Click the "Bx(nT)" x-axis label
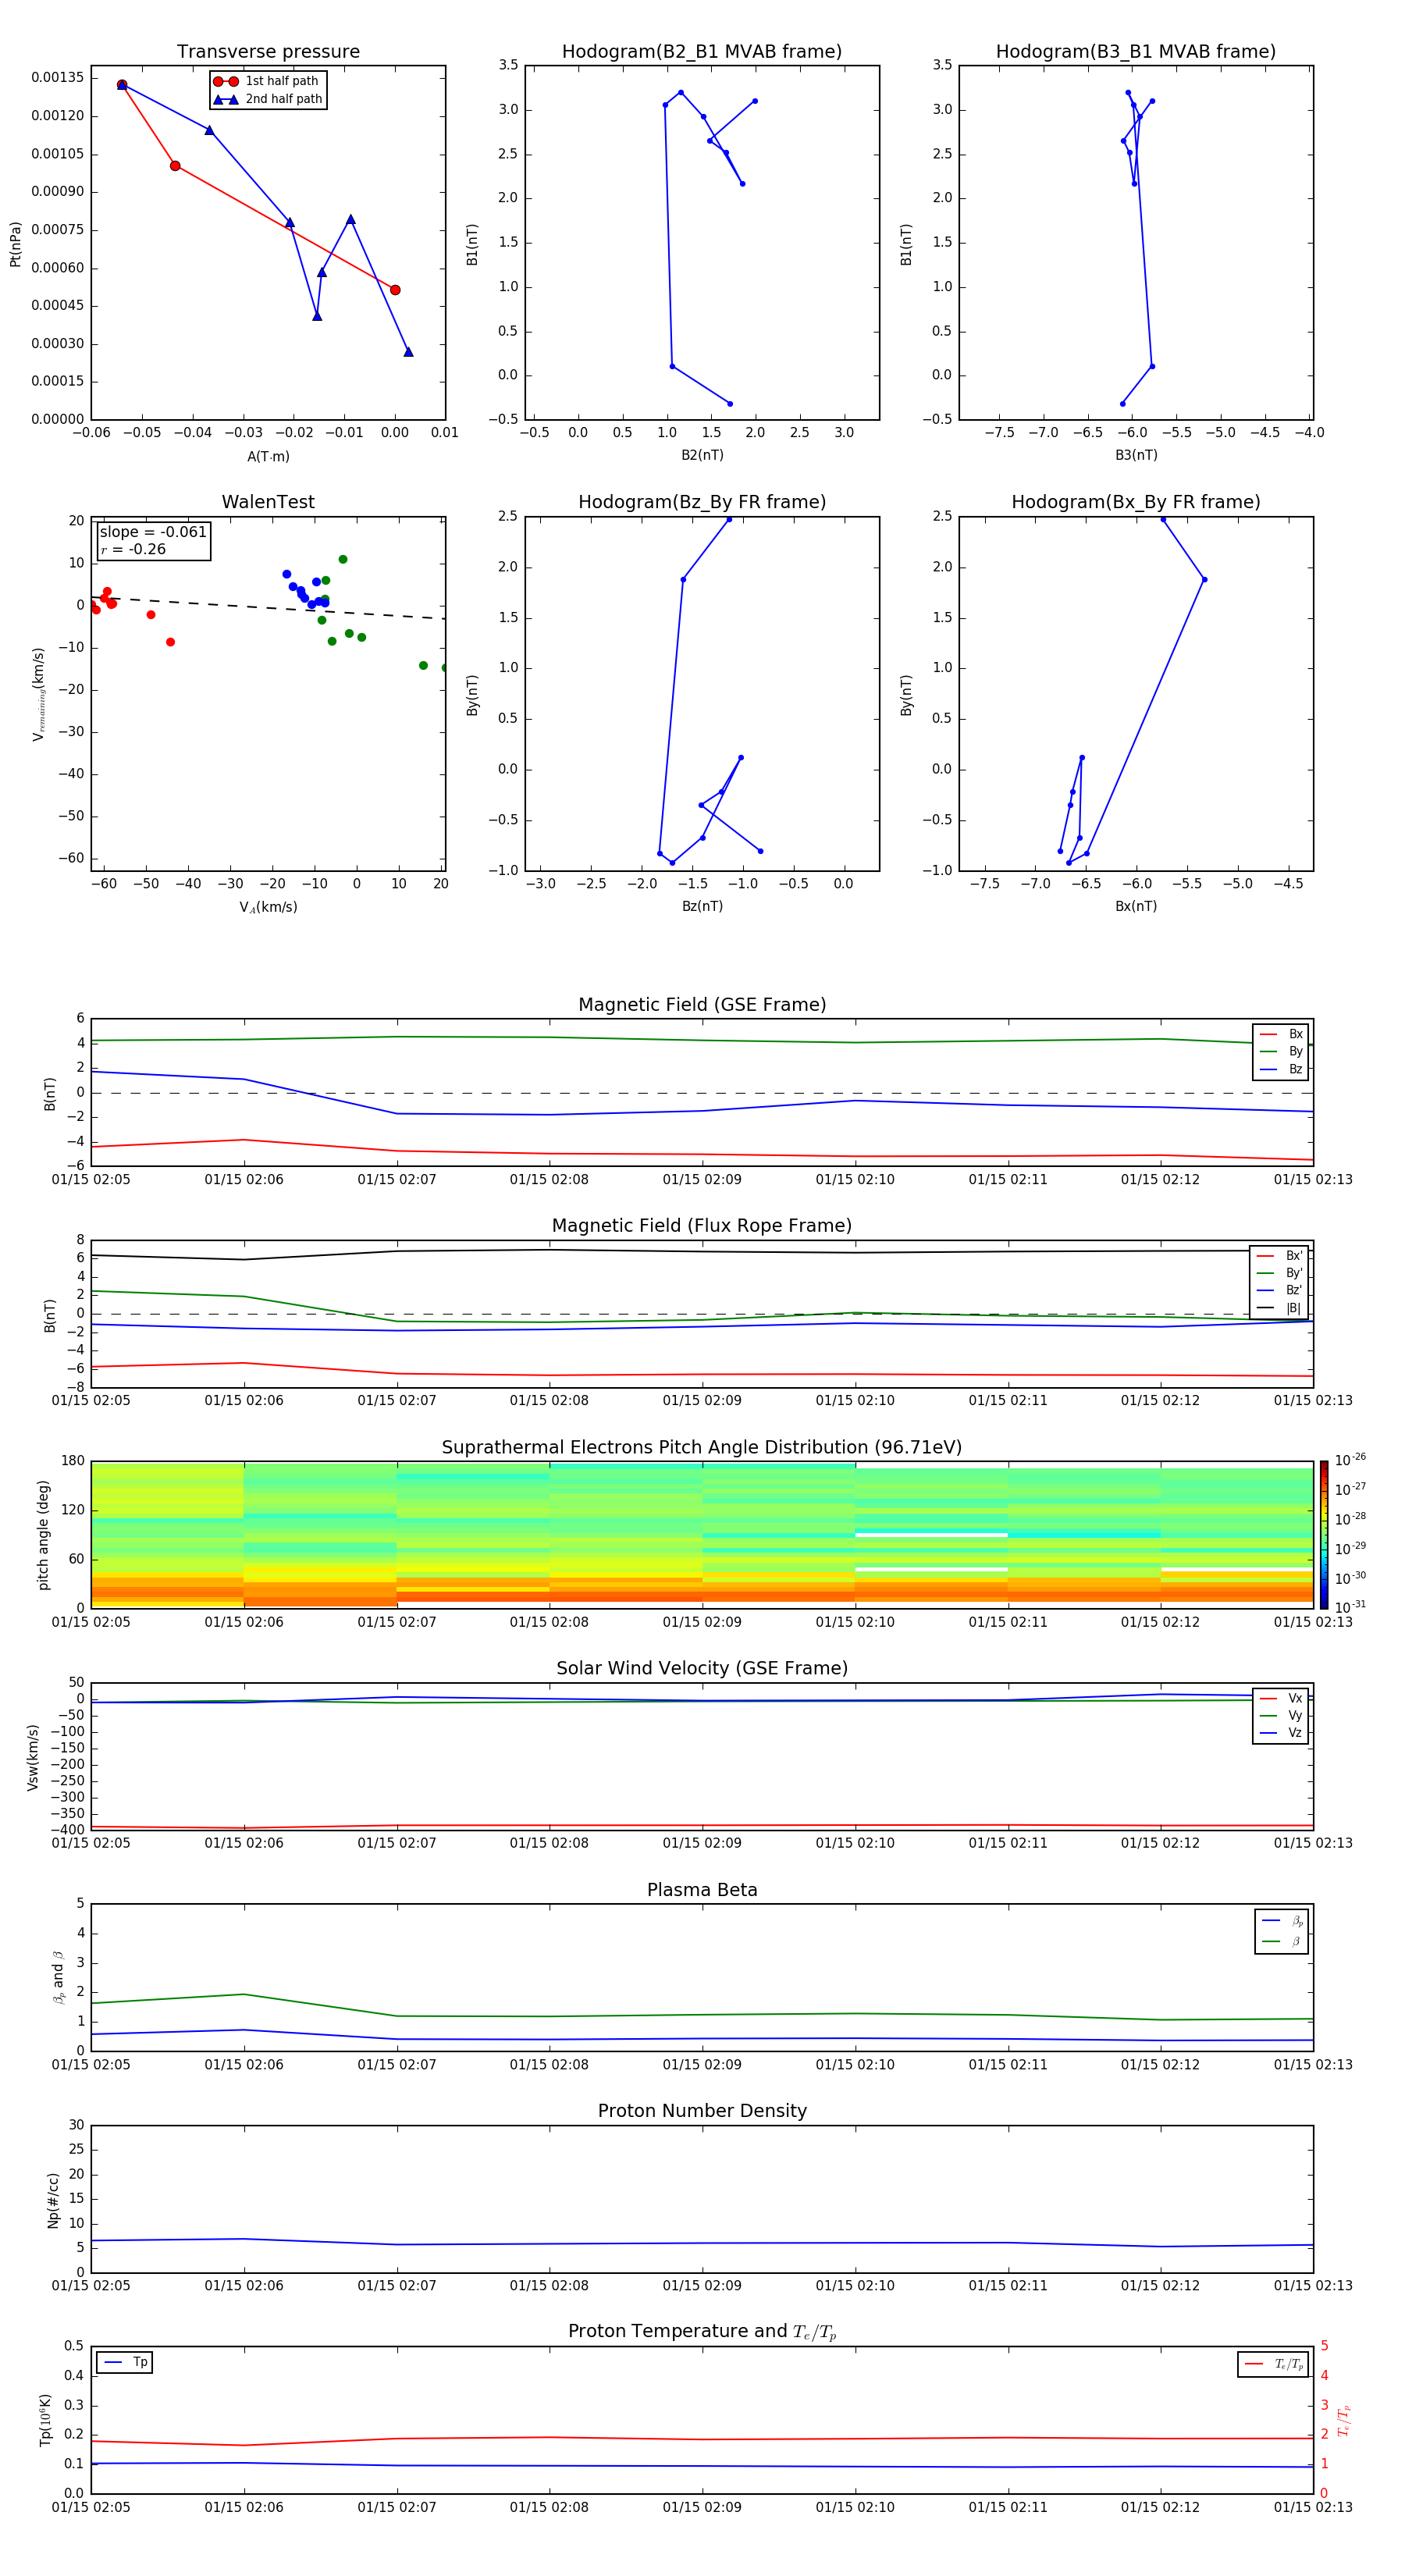The height and width of the screenshot is (2576, 1405). pyautogui.click(x=1136, y=906)
